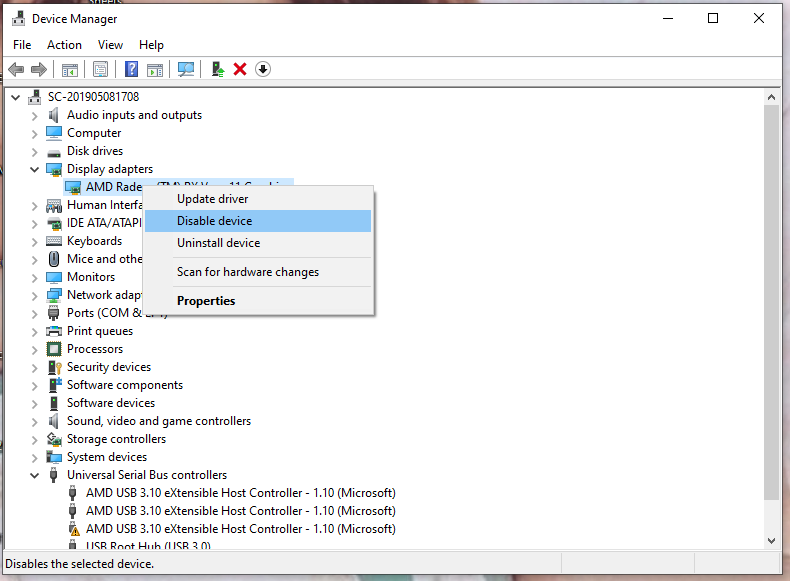The height and width of the screenshot is (581, 790).
Task: Open Properties from the context menu
Action: click(258, 301)
